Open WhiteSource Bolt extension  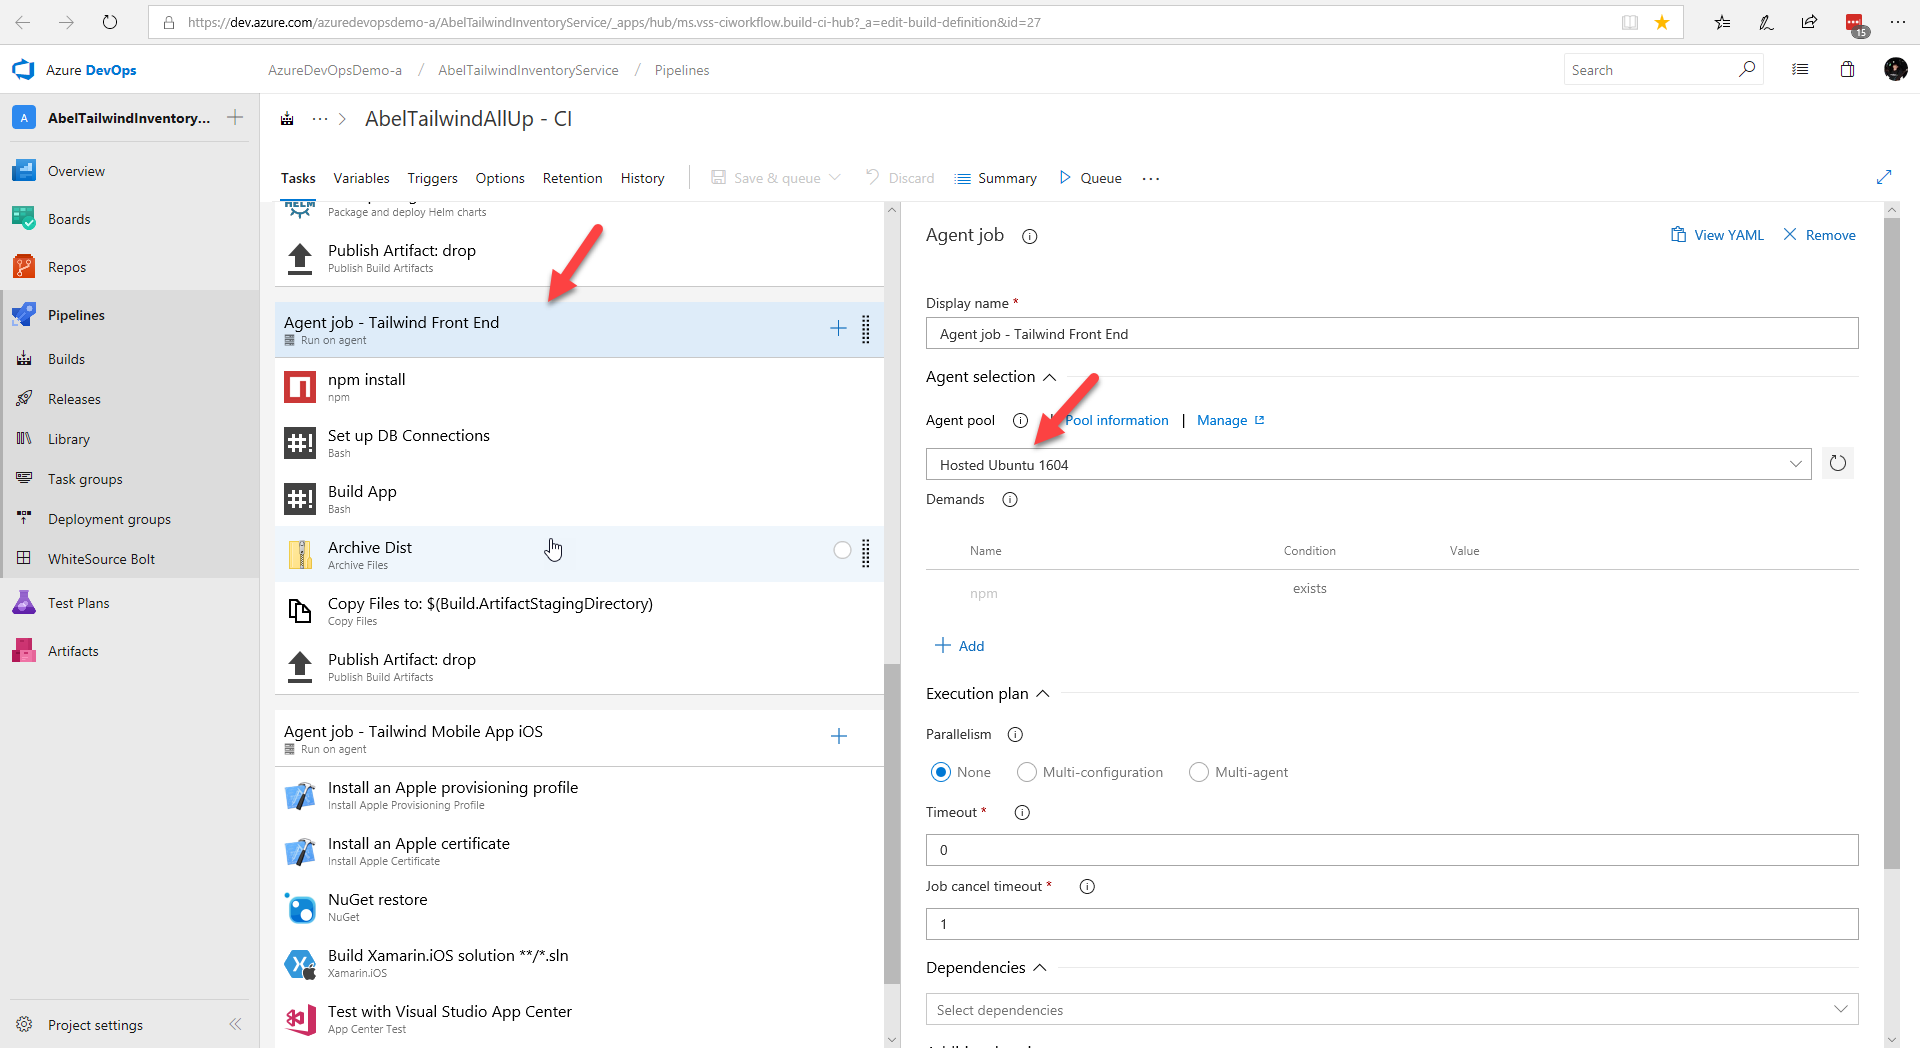coord(101,559)
